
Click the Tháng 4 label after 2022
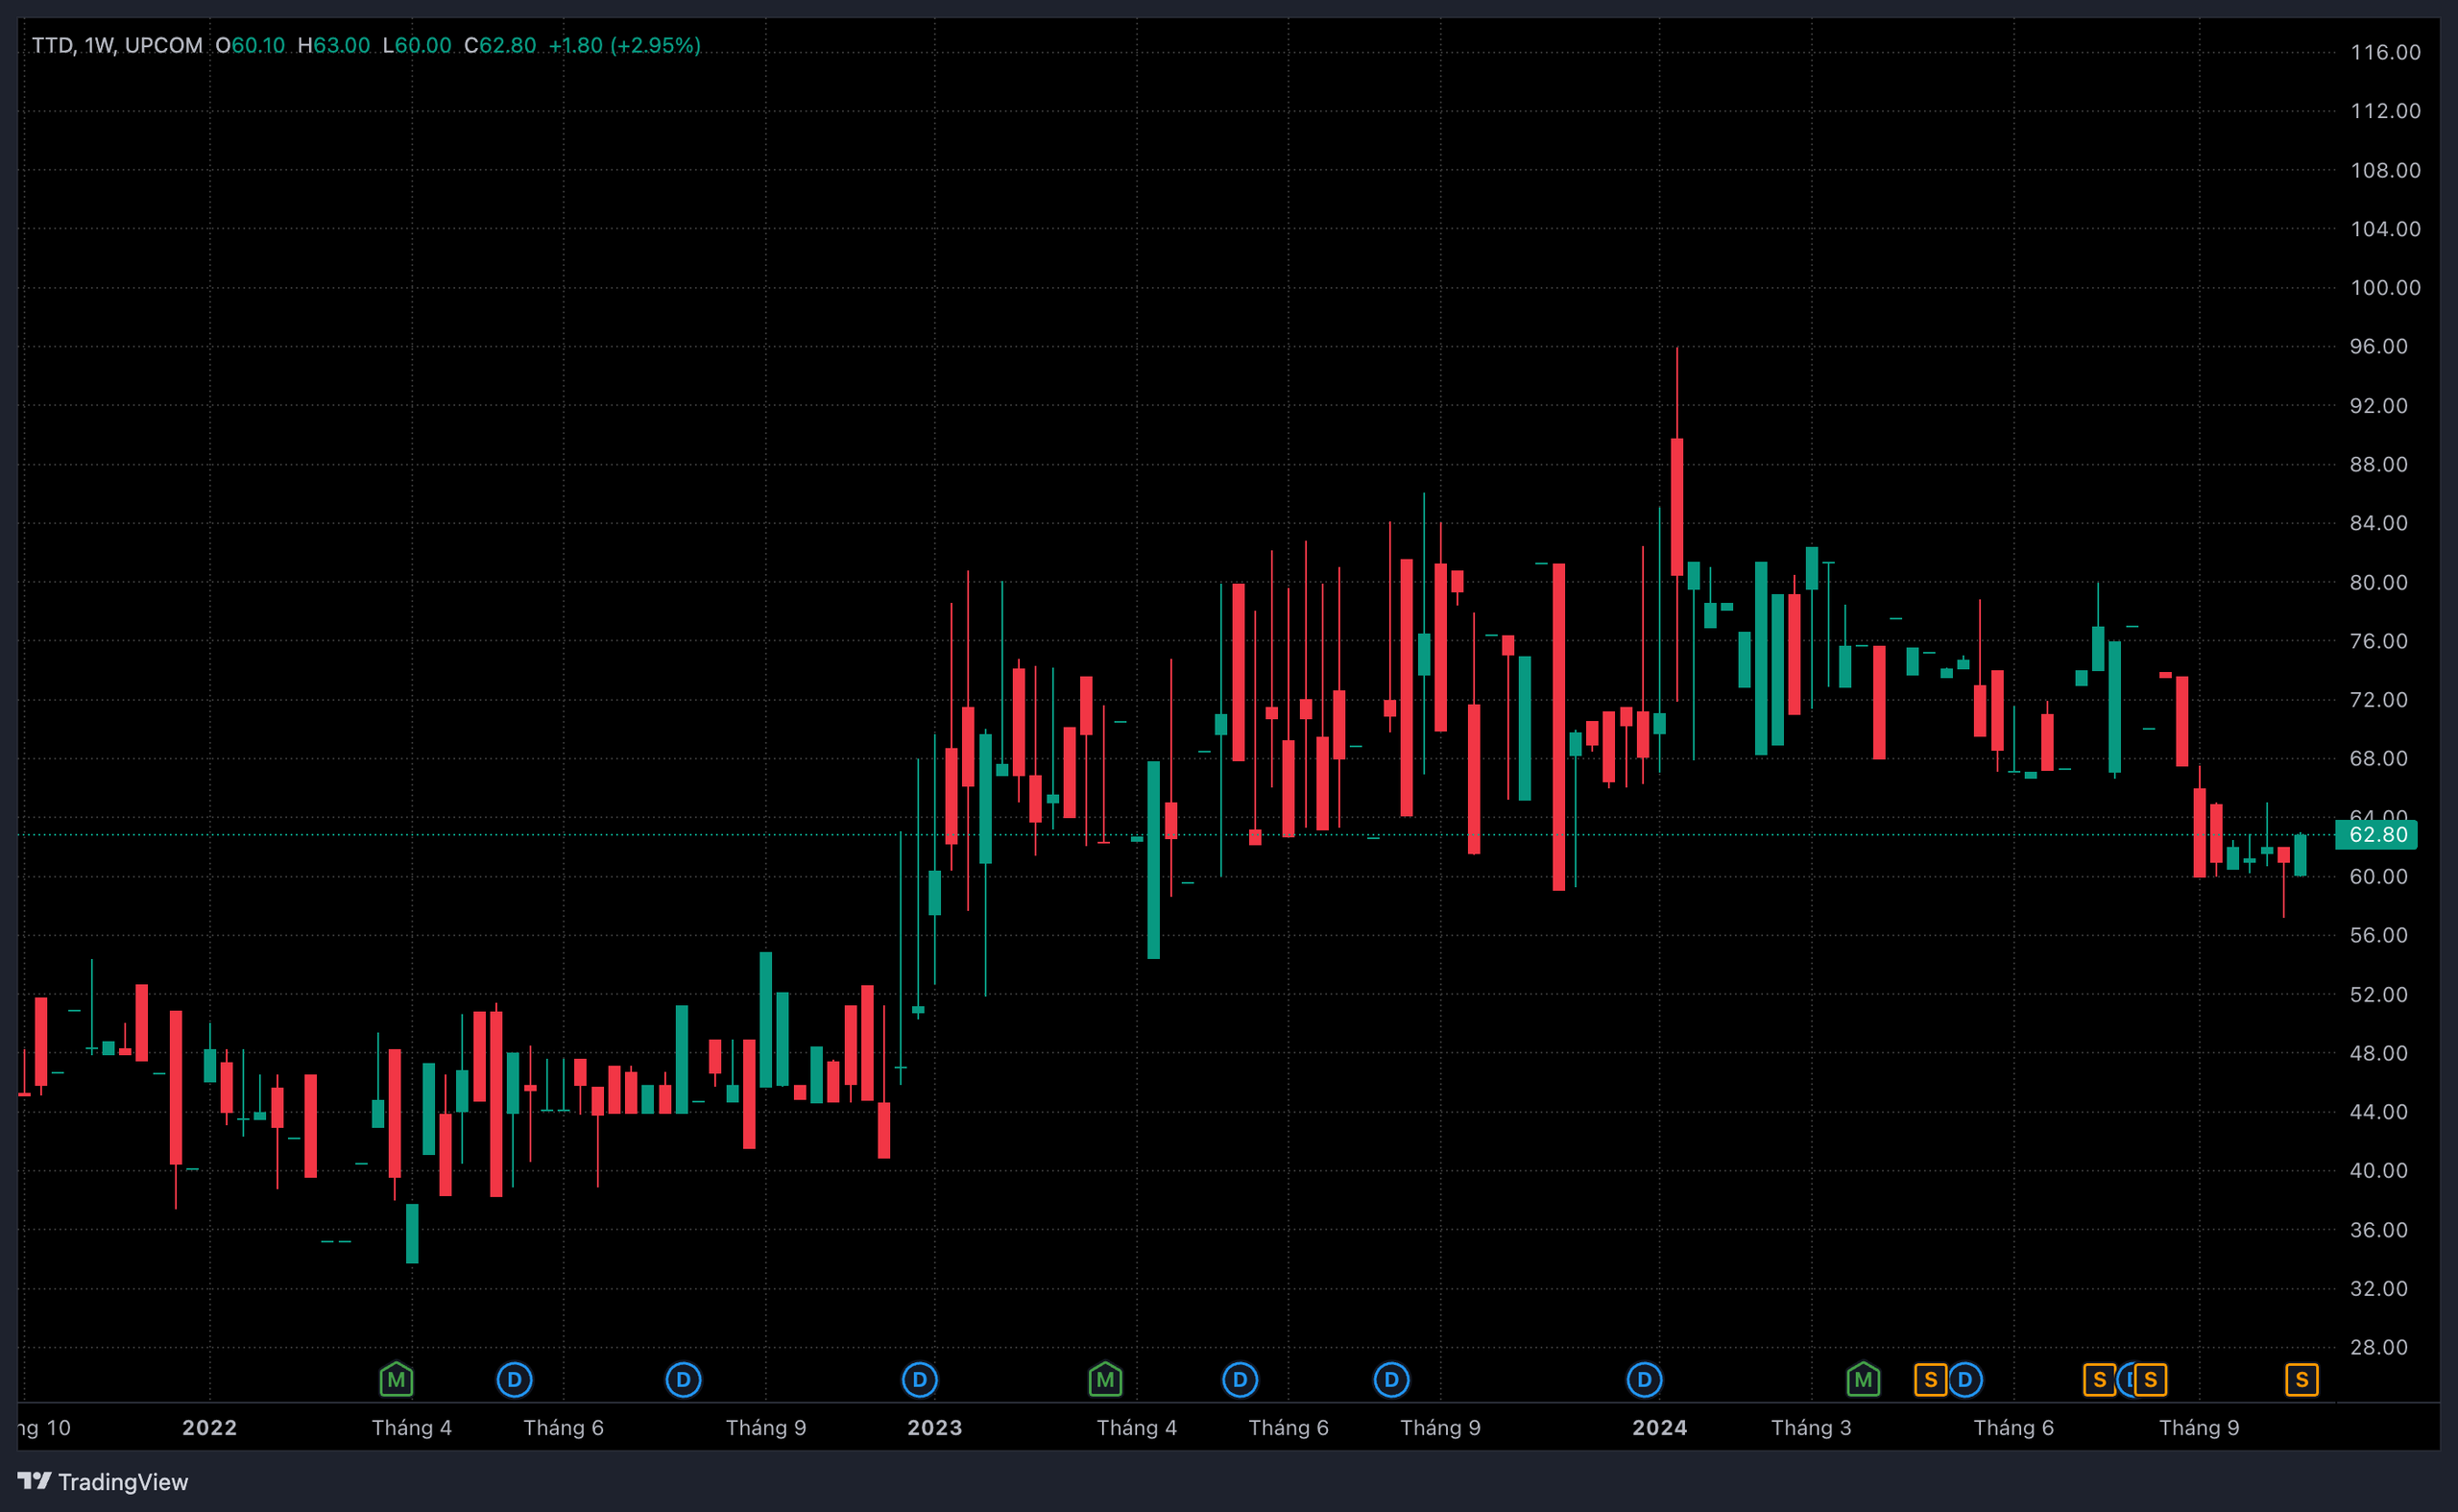pyautogui.click(x=411, y=1427)
